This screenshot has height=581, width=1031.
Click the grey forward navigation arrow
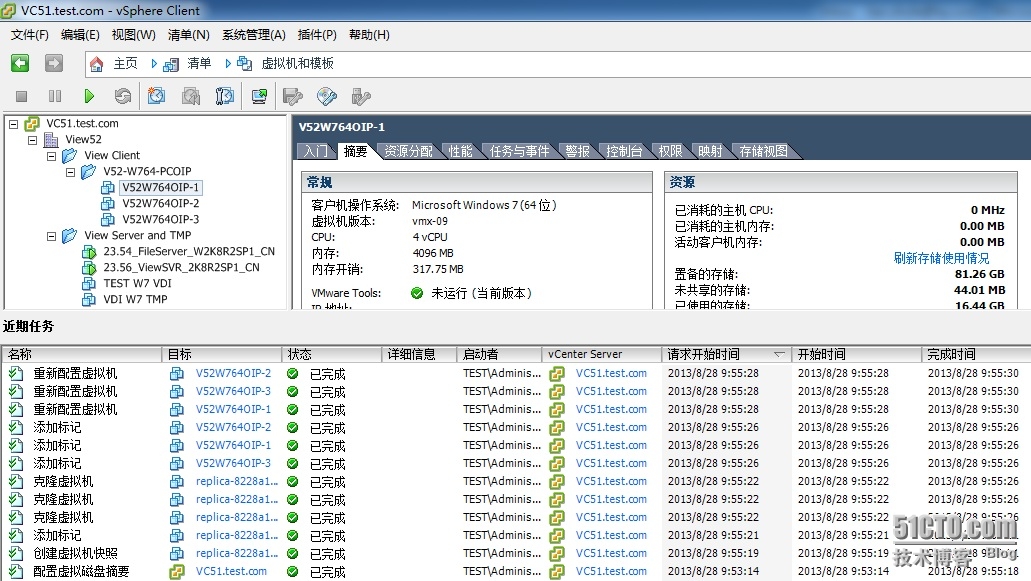coord(54,63)
